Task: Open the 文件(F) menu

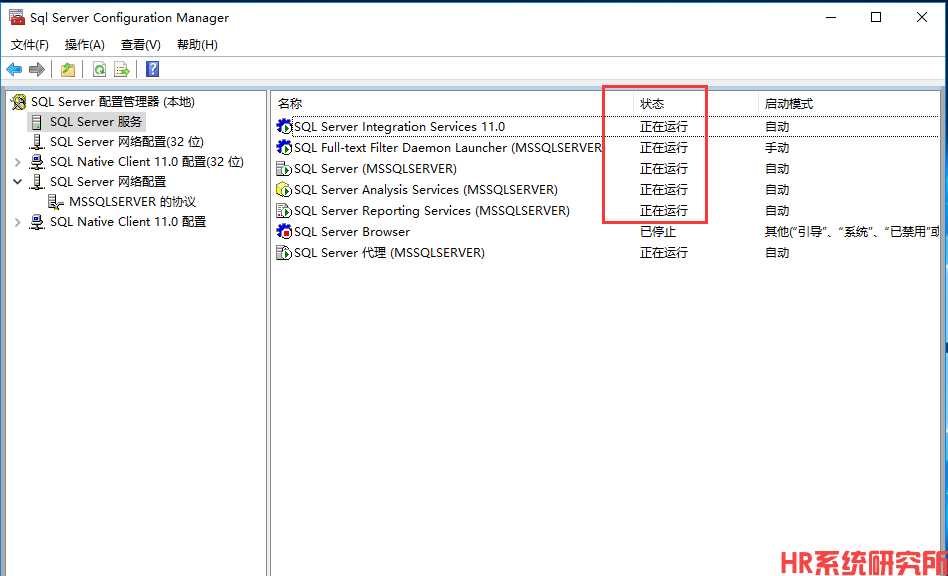Action: (30, 45)
